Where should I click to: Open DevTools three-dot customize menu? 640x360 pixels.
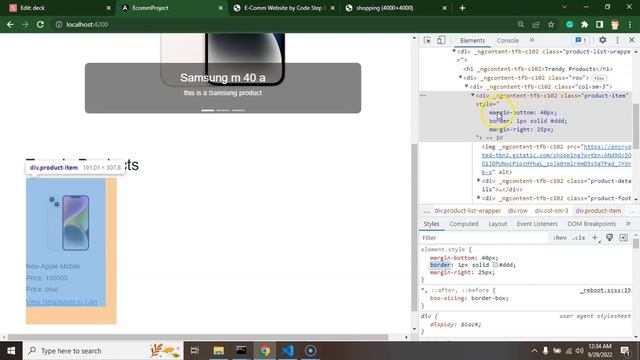[x=617, y=40]
